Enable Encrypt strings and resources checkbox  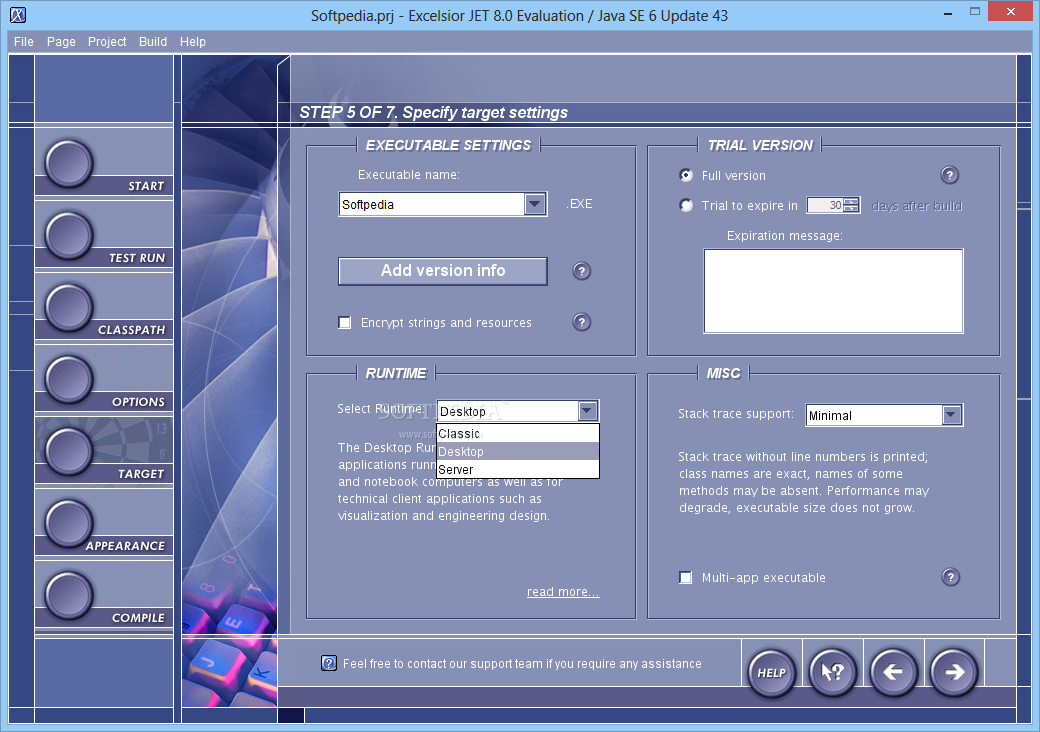pos(345,323)
